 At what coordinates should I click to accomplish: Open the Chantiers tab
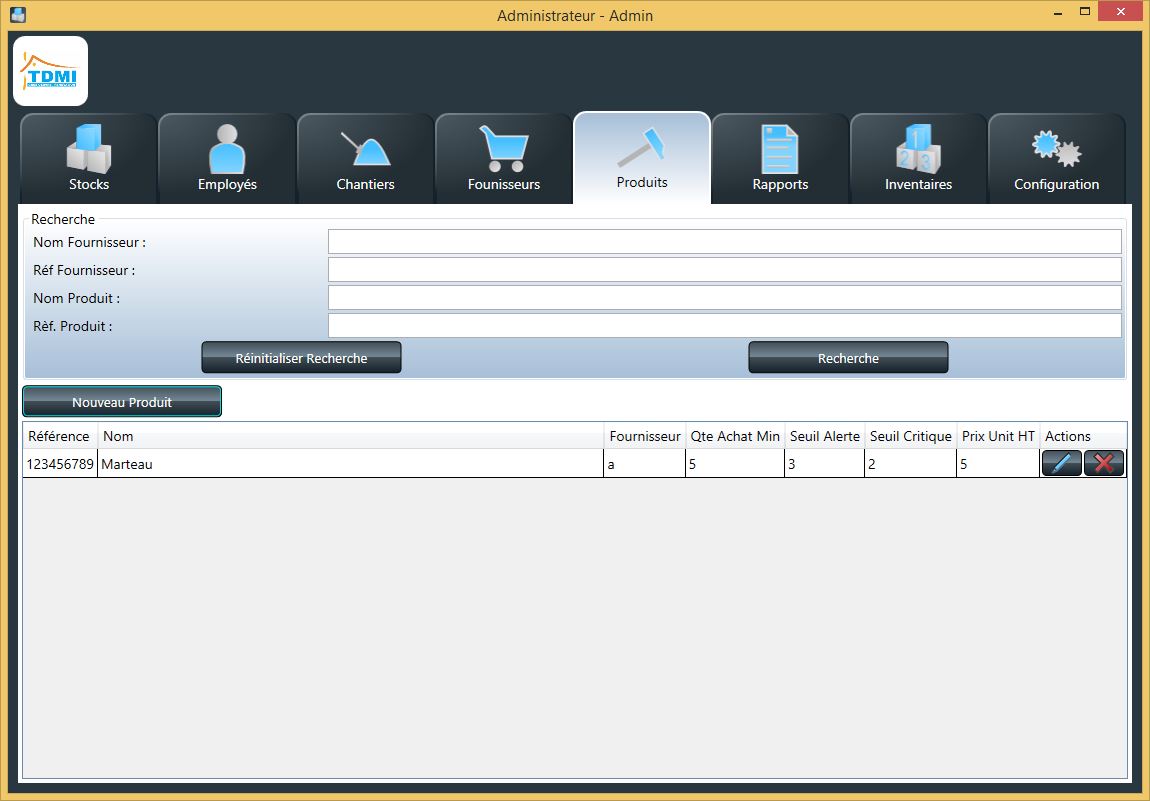point(365,159)
